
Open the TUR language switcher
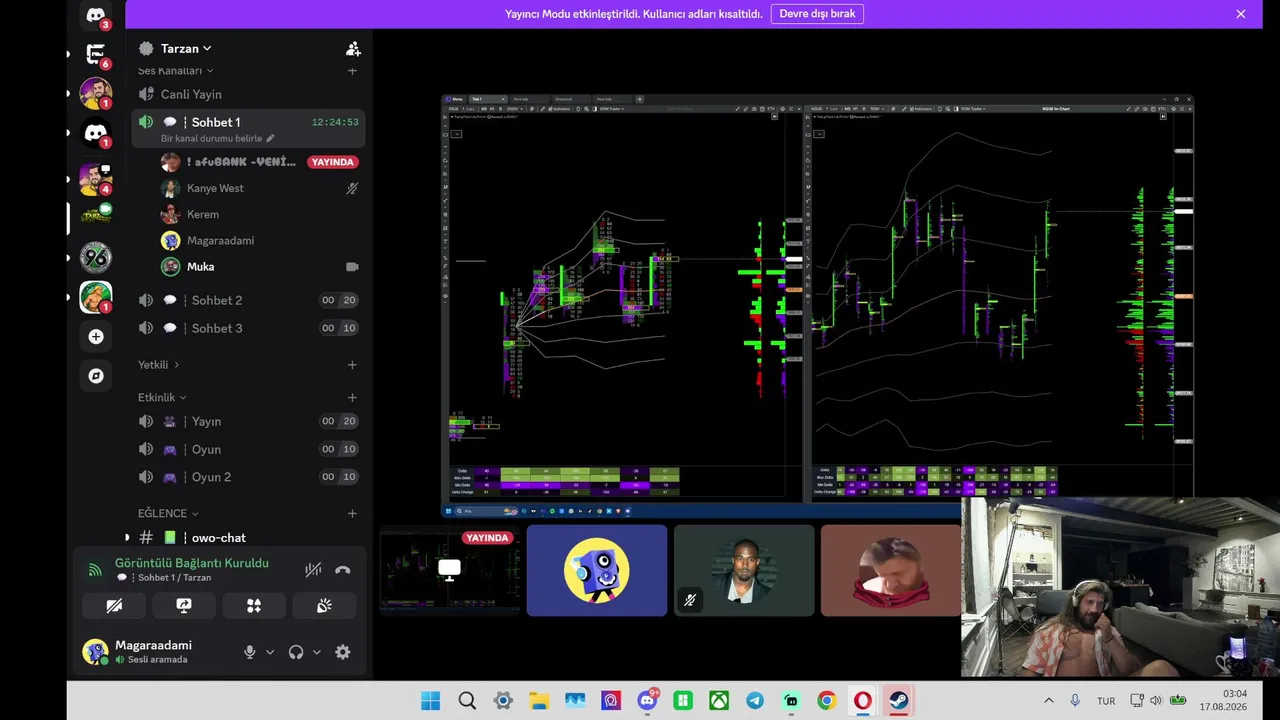click(x=1106, y=701)
